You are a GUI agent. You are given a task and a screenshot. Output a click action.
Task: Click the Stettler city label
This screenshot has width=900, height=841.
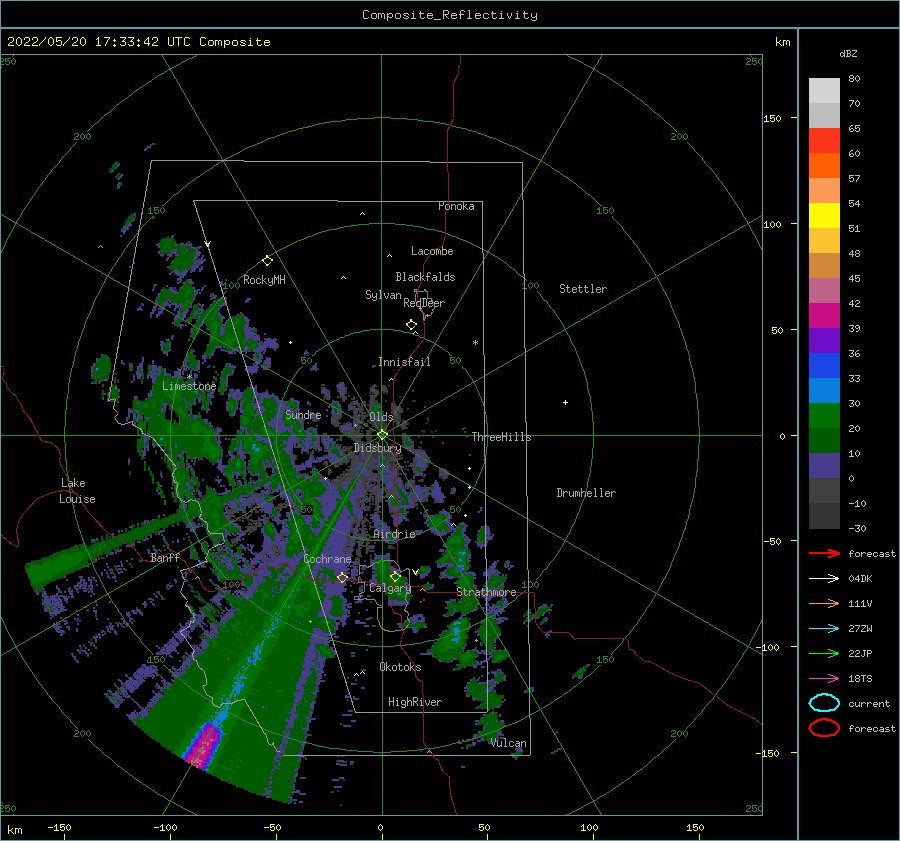pyautogui.click(x=583, y=289)
